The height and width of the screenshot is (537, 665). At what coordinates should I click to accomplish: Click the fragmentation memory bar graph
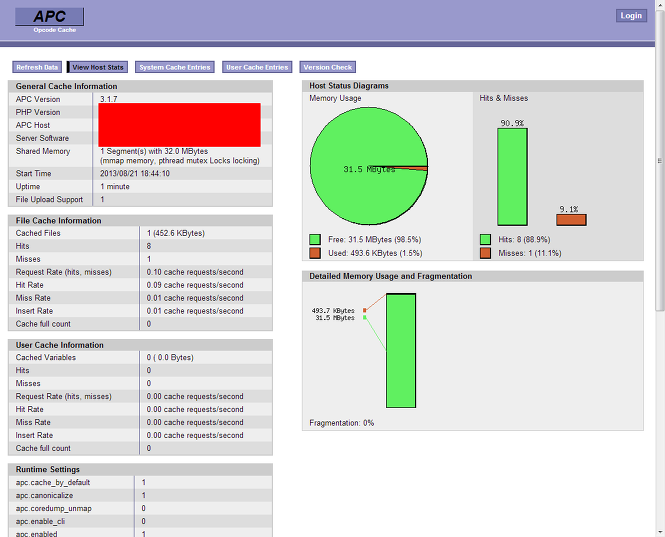(401, 350)
